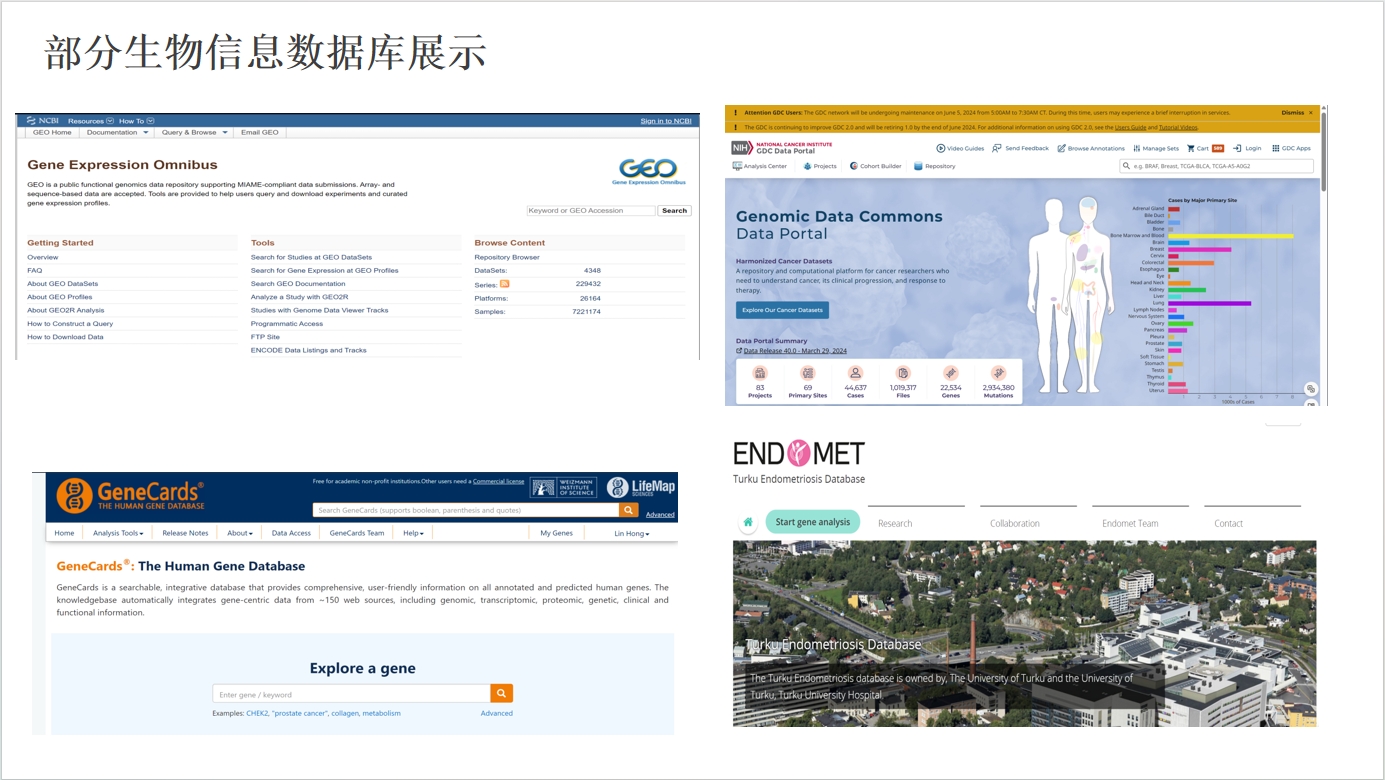Click the NCBI logo in GEO header

coord(43,121)
